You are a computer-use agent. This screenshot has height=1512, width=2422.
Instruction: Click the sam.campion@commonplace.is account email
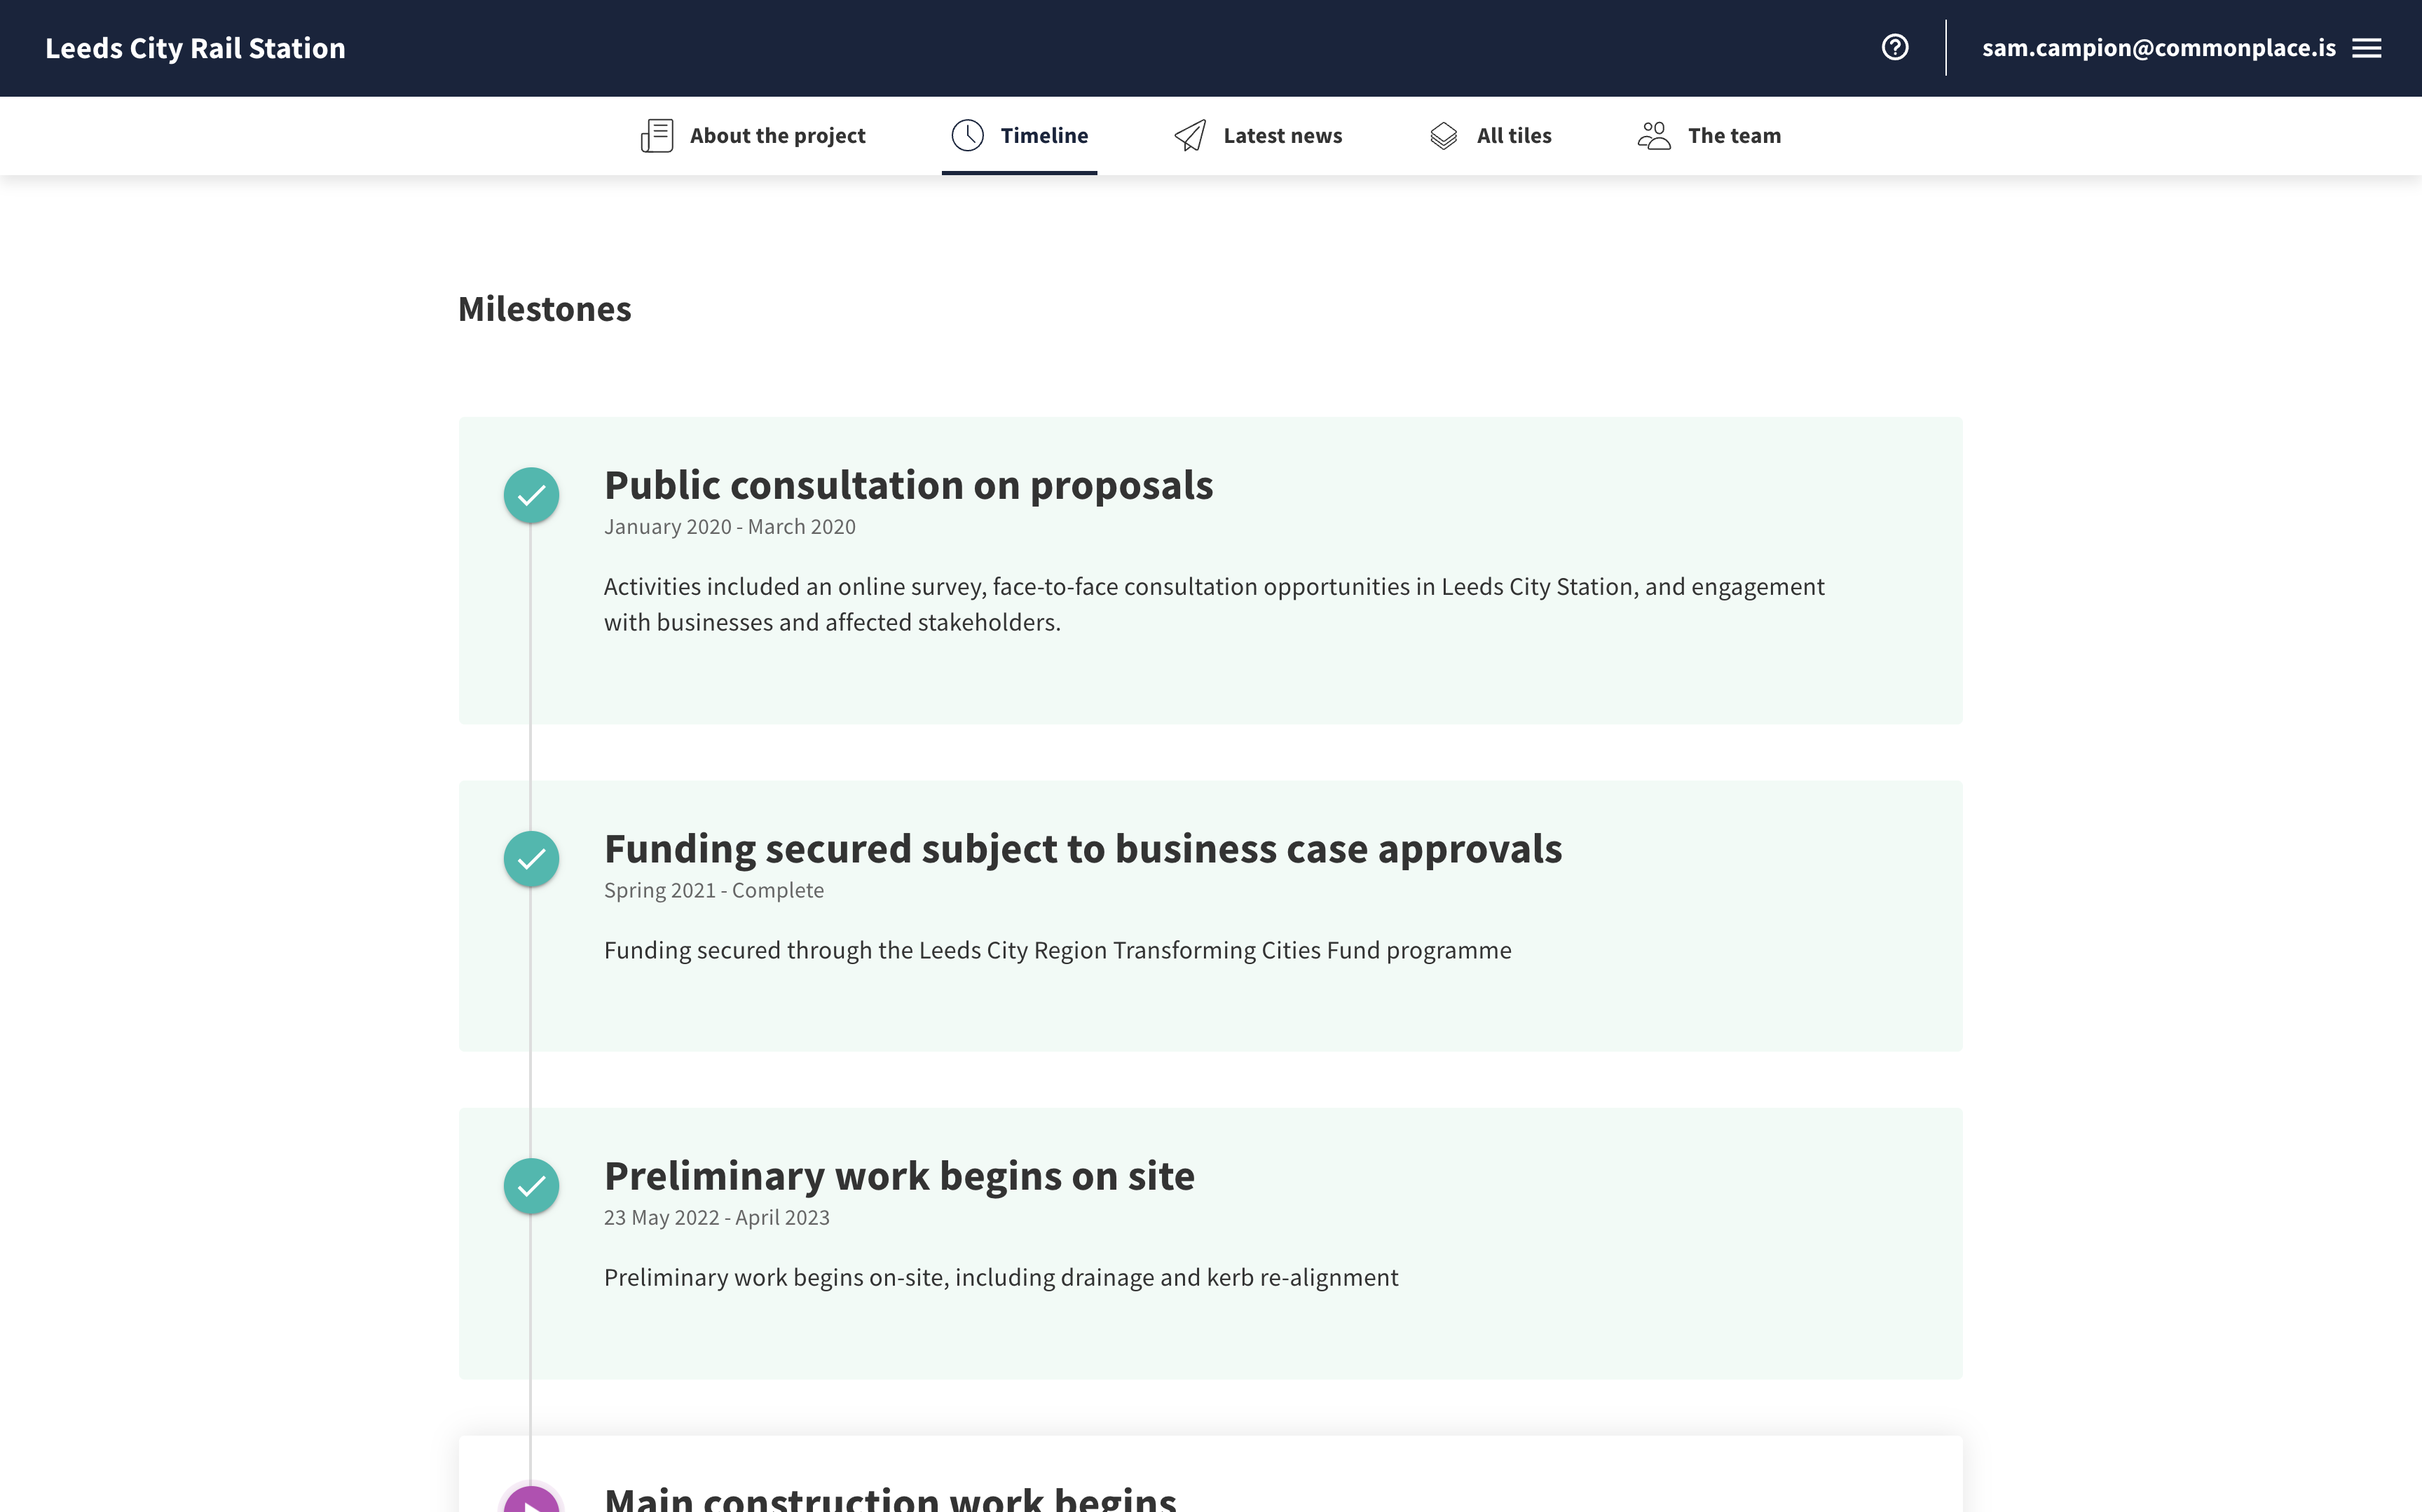(2158, 48)
